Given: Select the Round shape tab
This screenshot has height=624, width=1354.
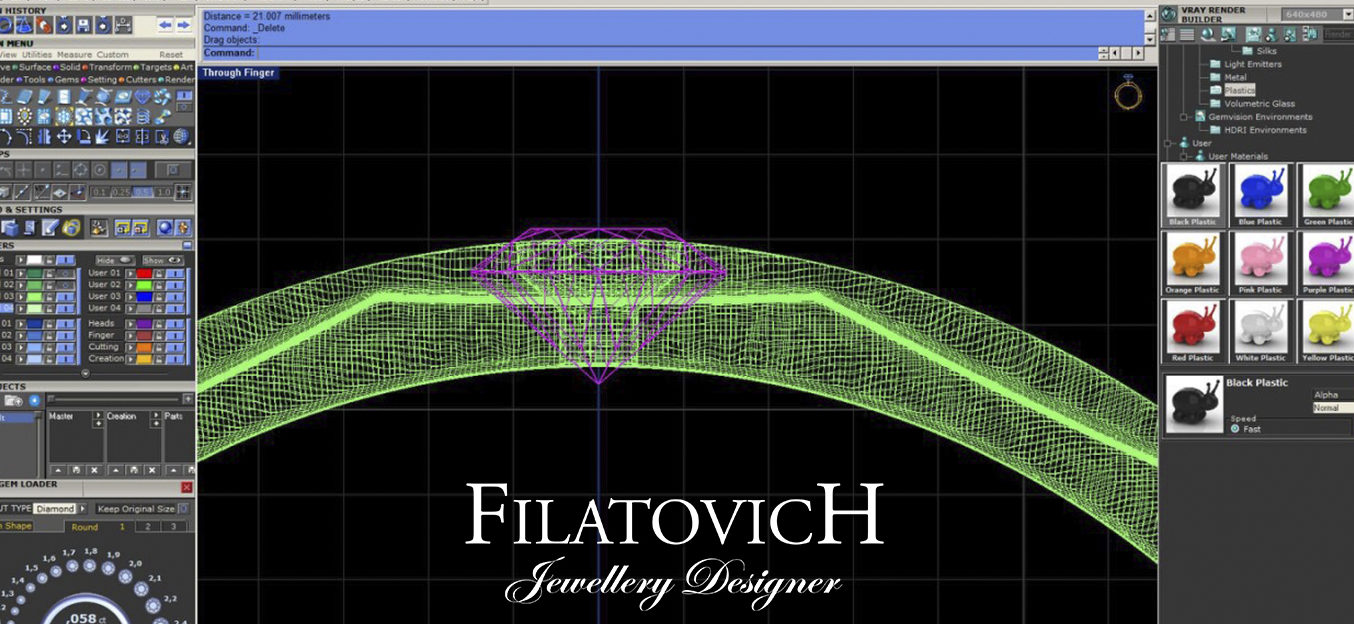Looking at the screenshot, I should point(85,527).
